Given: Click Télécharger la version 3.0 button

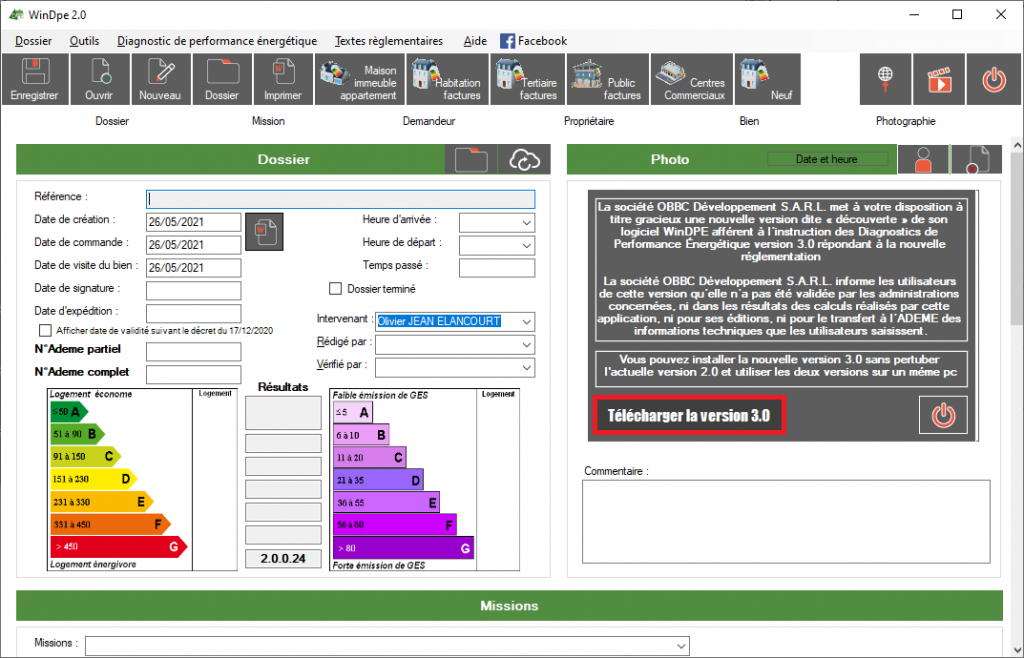Looking at the screenshot, I should pyautogui.click(x=689, y=415).
